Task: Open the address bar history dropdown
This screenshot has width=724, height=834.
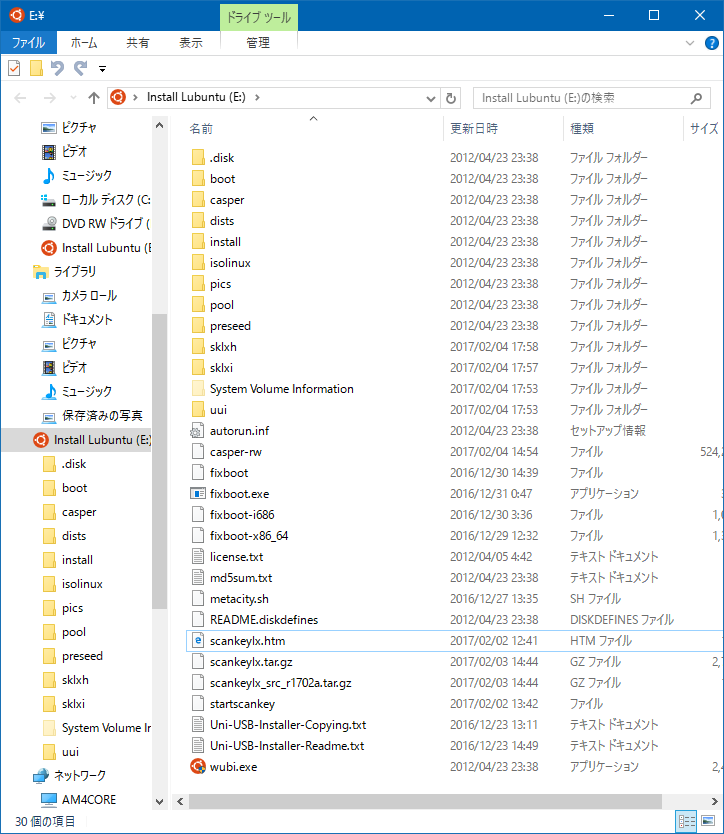Action: (x=431, y=98)
